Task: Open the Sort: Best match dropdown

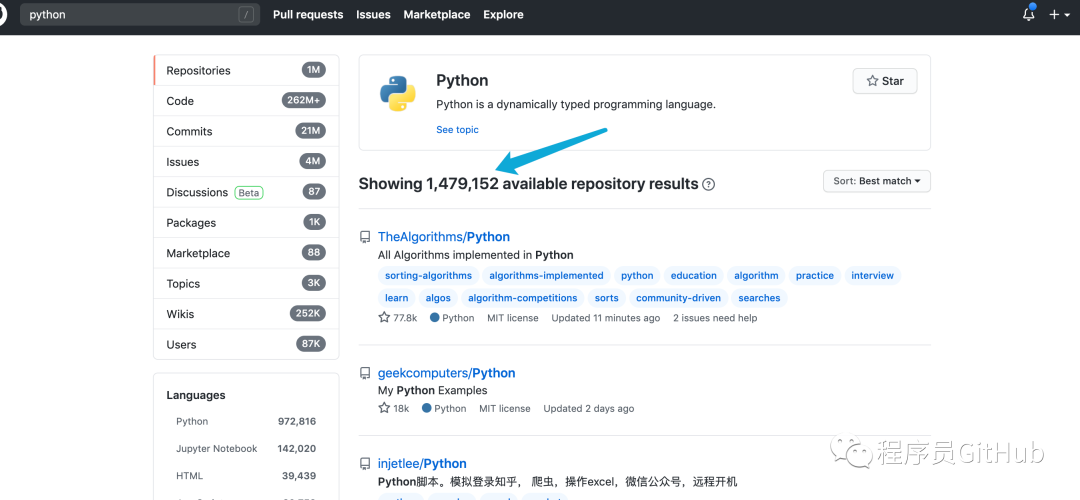Action: coord(876,181)
